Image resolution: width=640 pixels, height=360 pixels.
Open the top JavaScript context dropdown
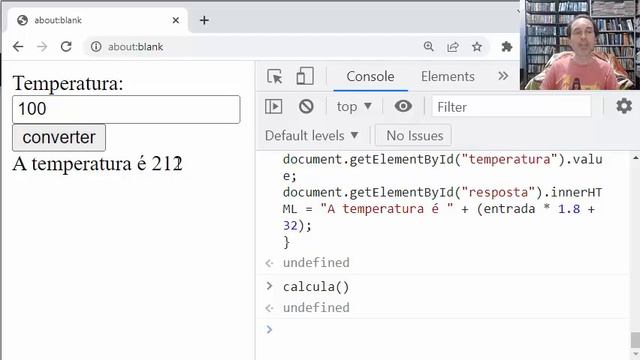tap(354, 107)
